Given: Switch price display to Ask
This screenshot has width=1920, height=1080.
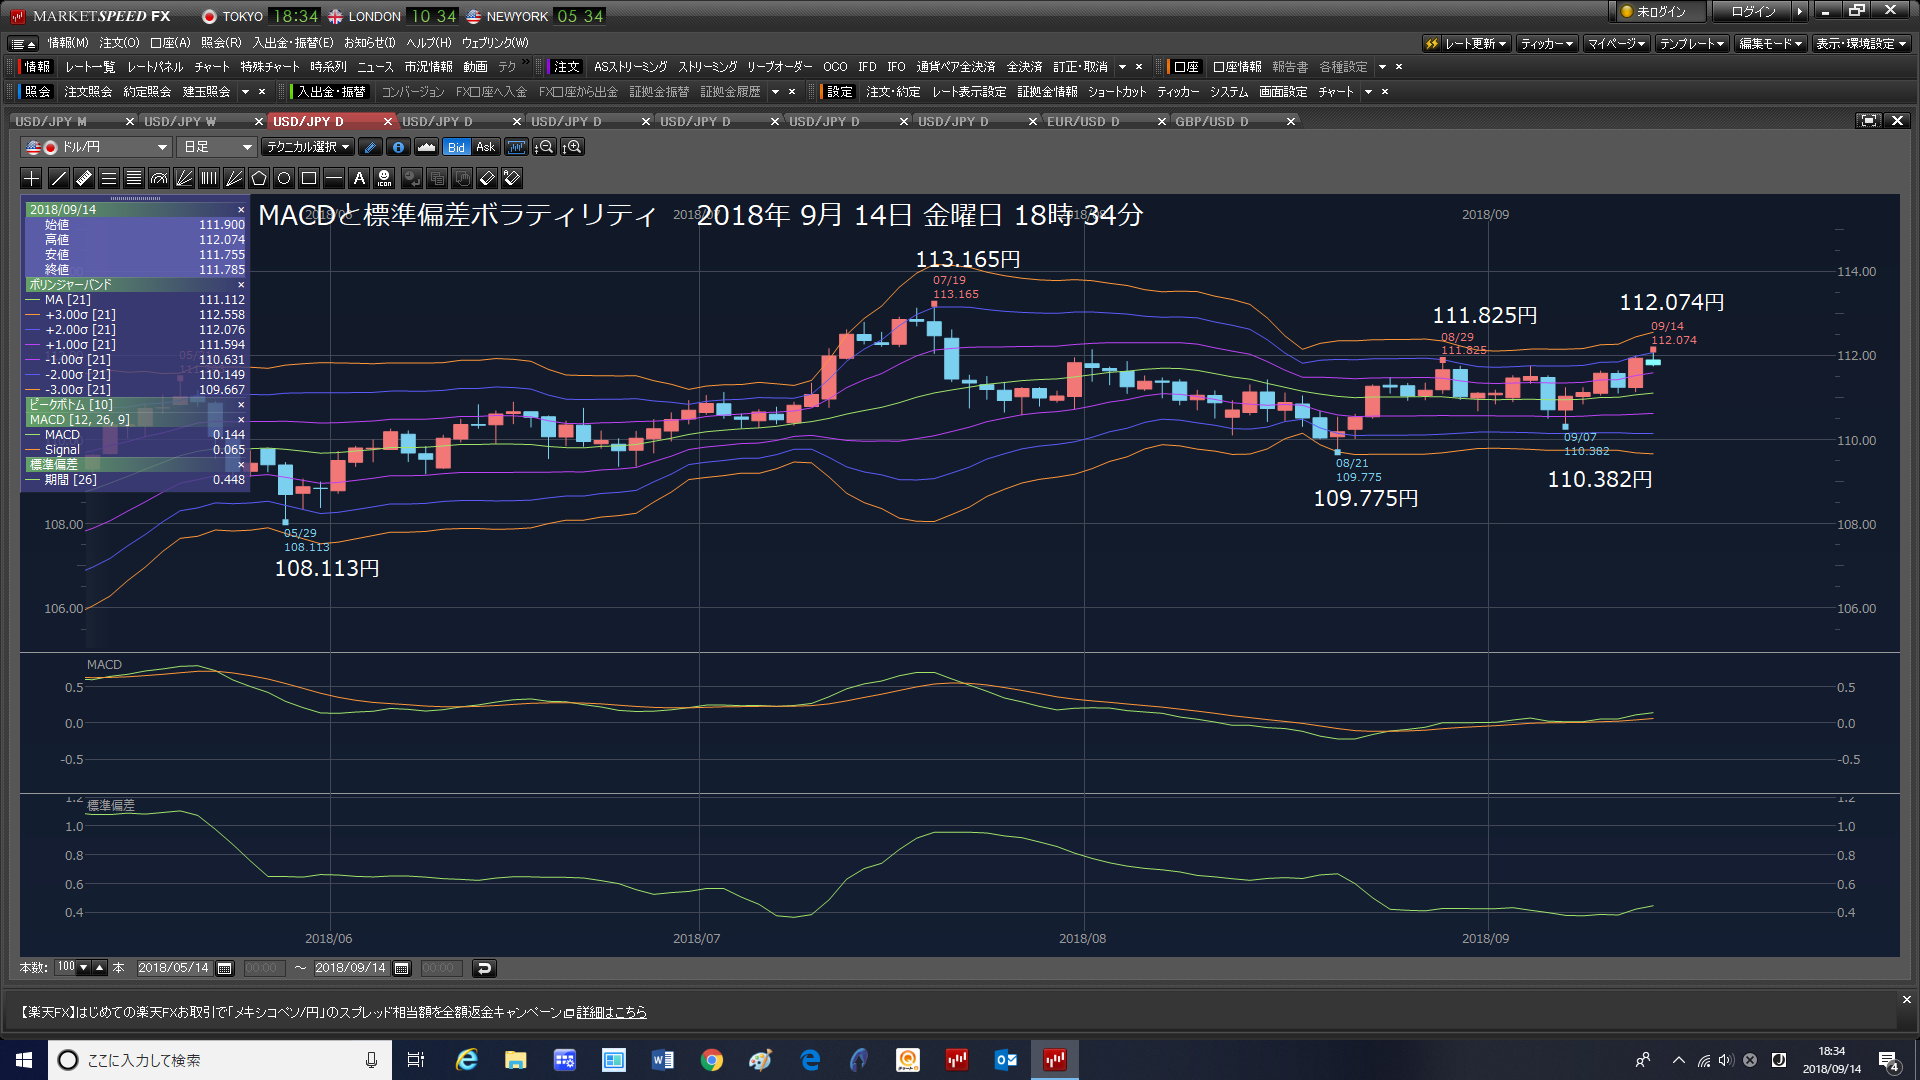Looking at the screenshot, I should pos(485,147).
